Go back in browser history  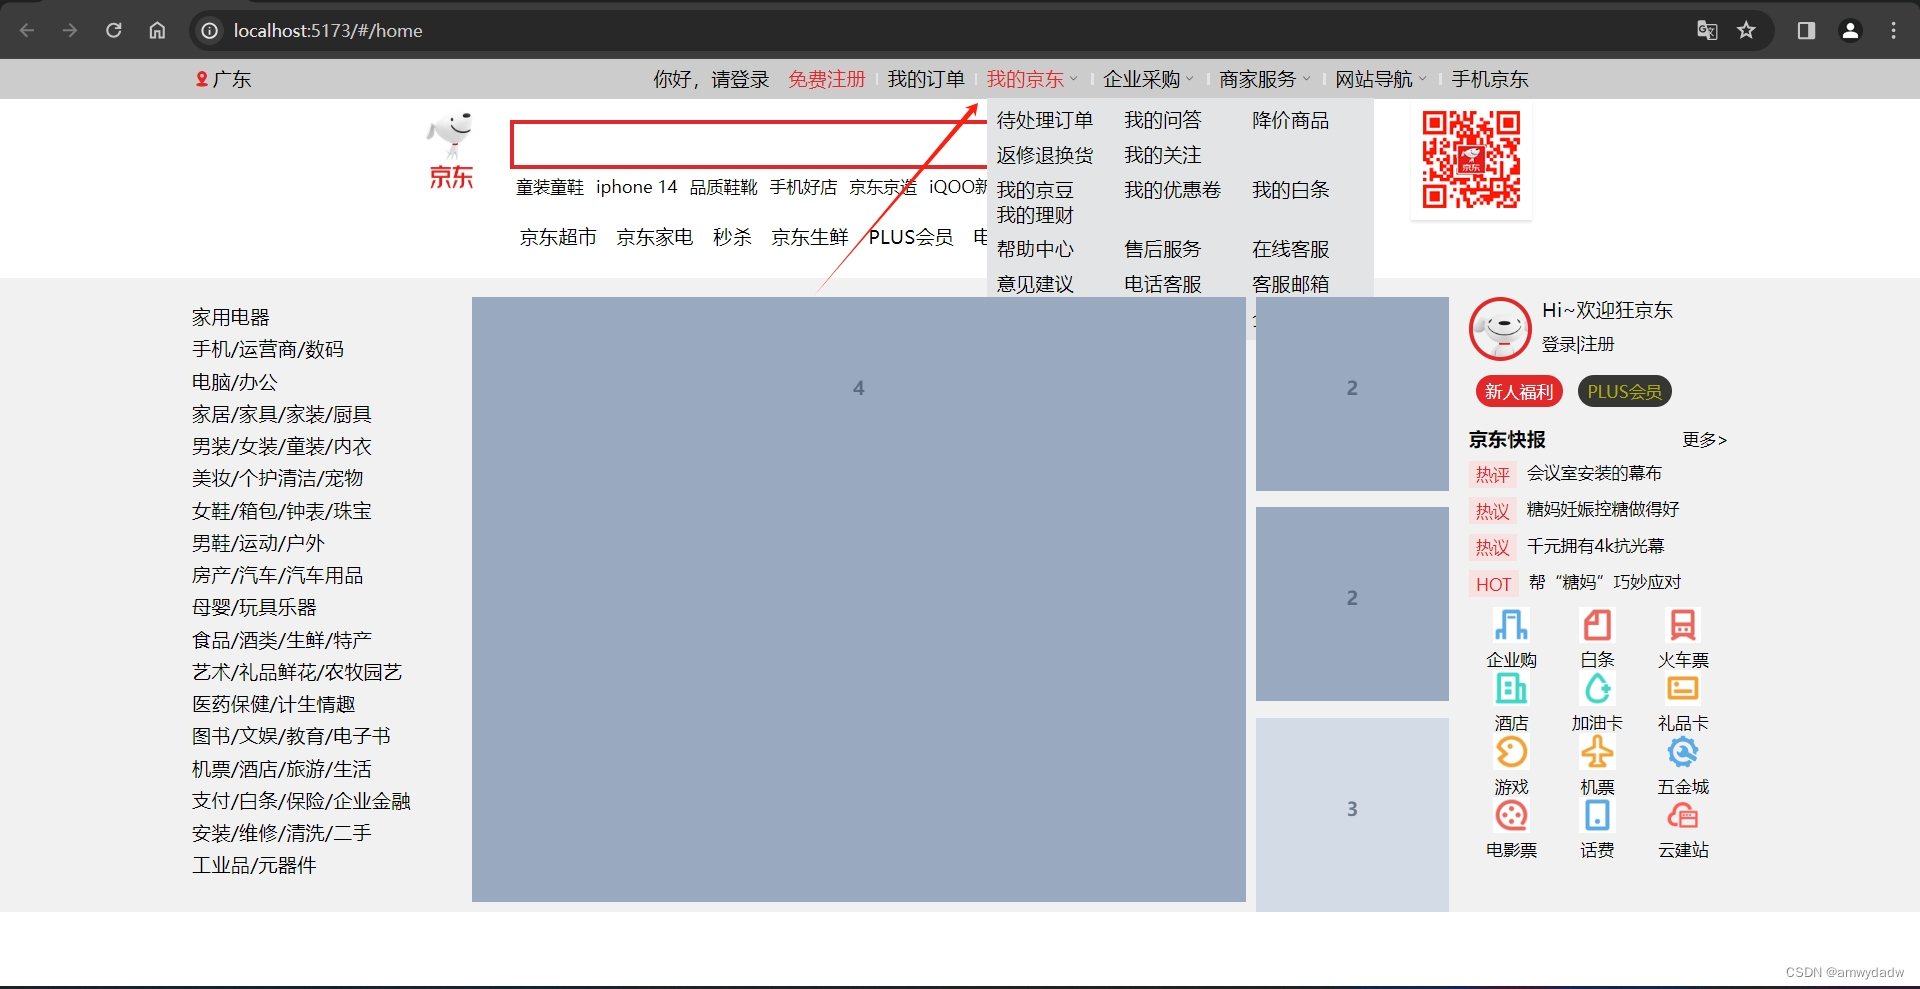point(27,30)
